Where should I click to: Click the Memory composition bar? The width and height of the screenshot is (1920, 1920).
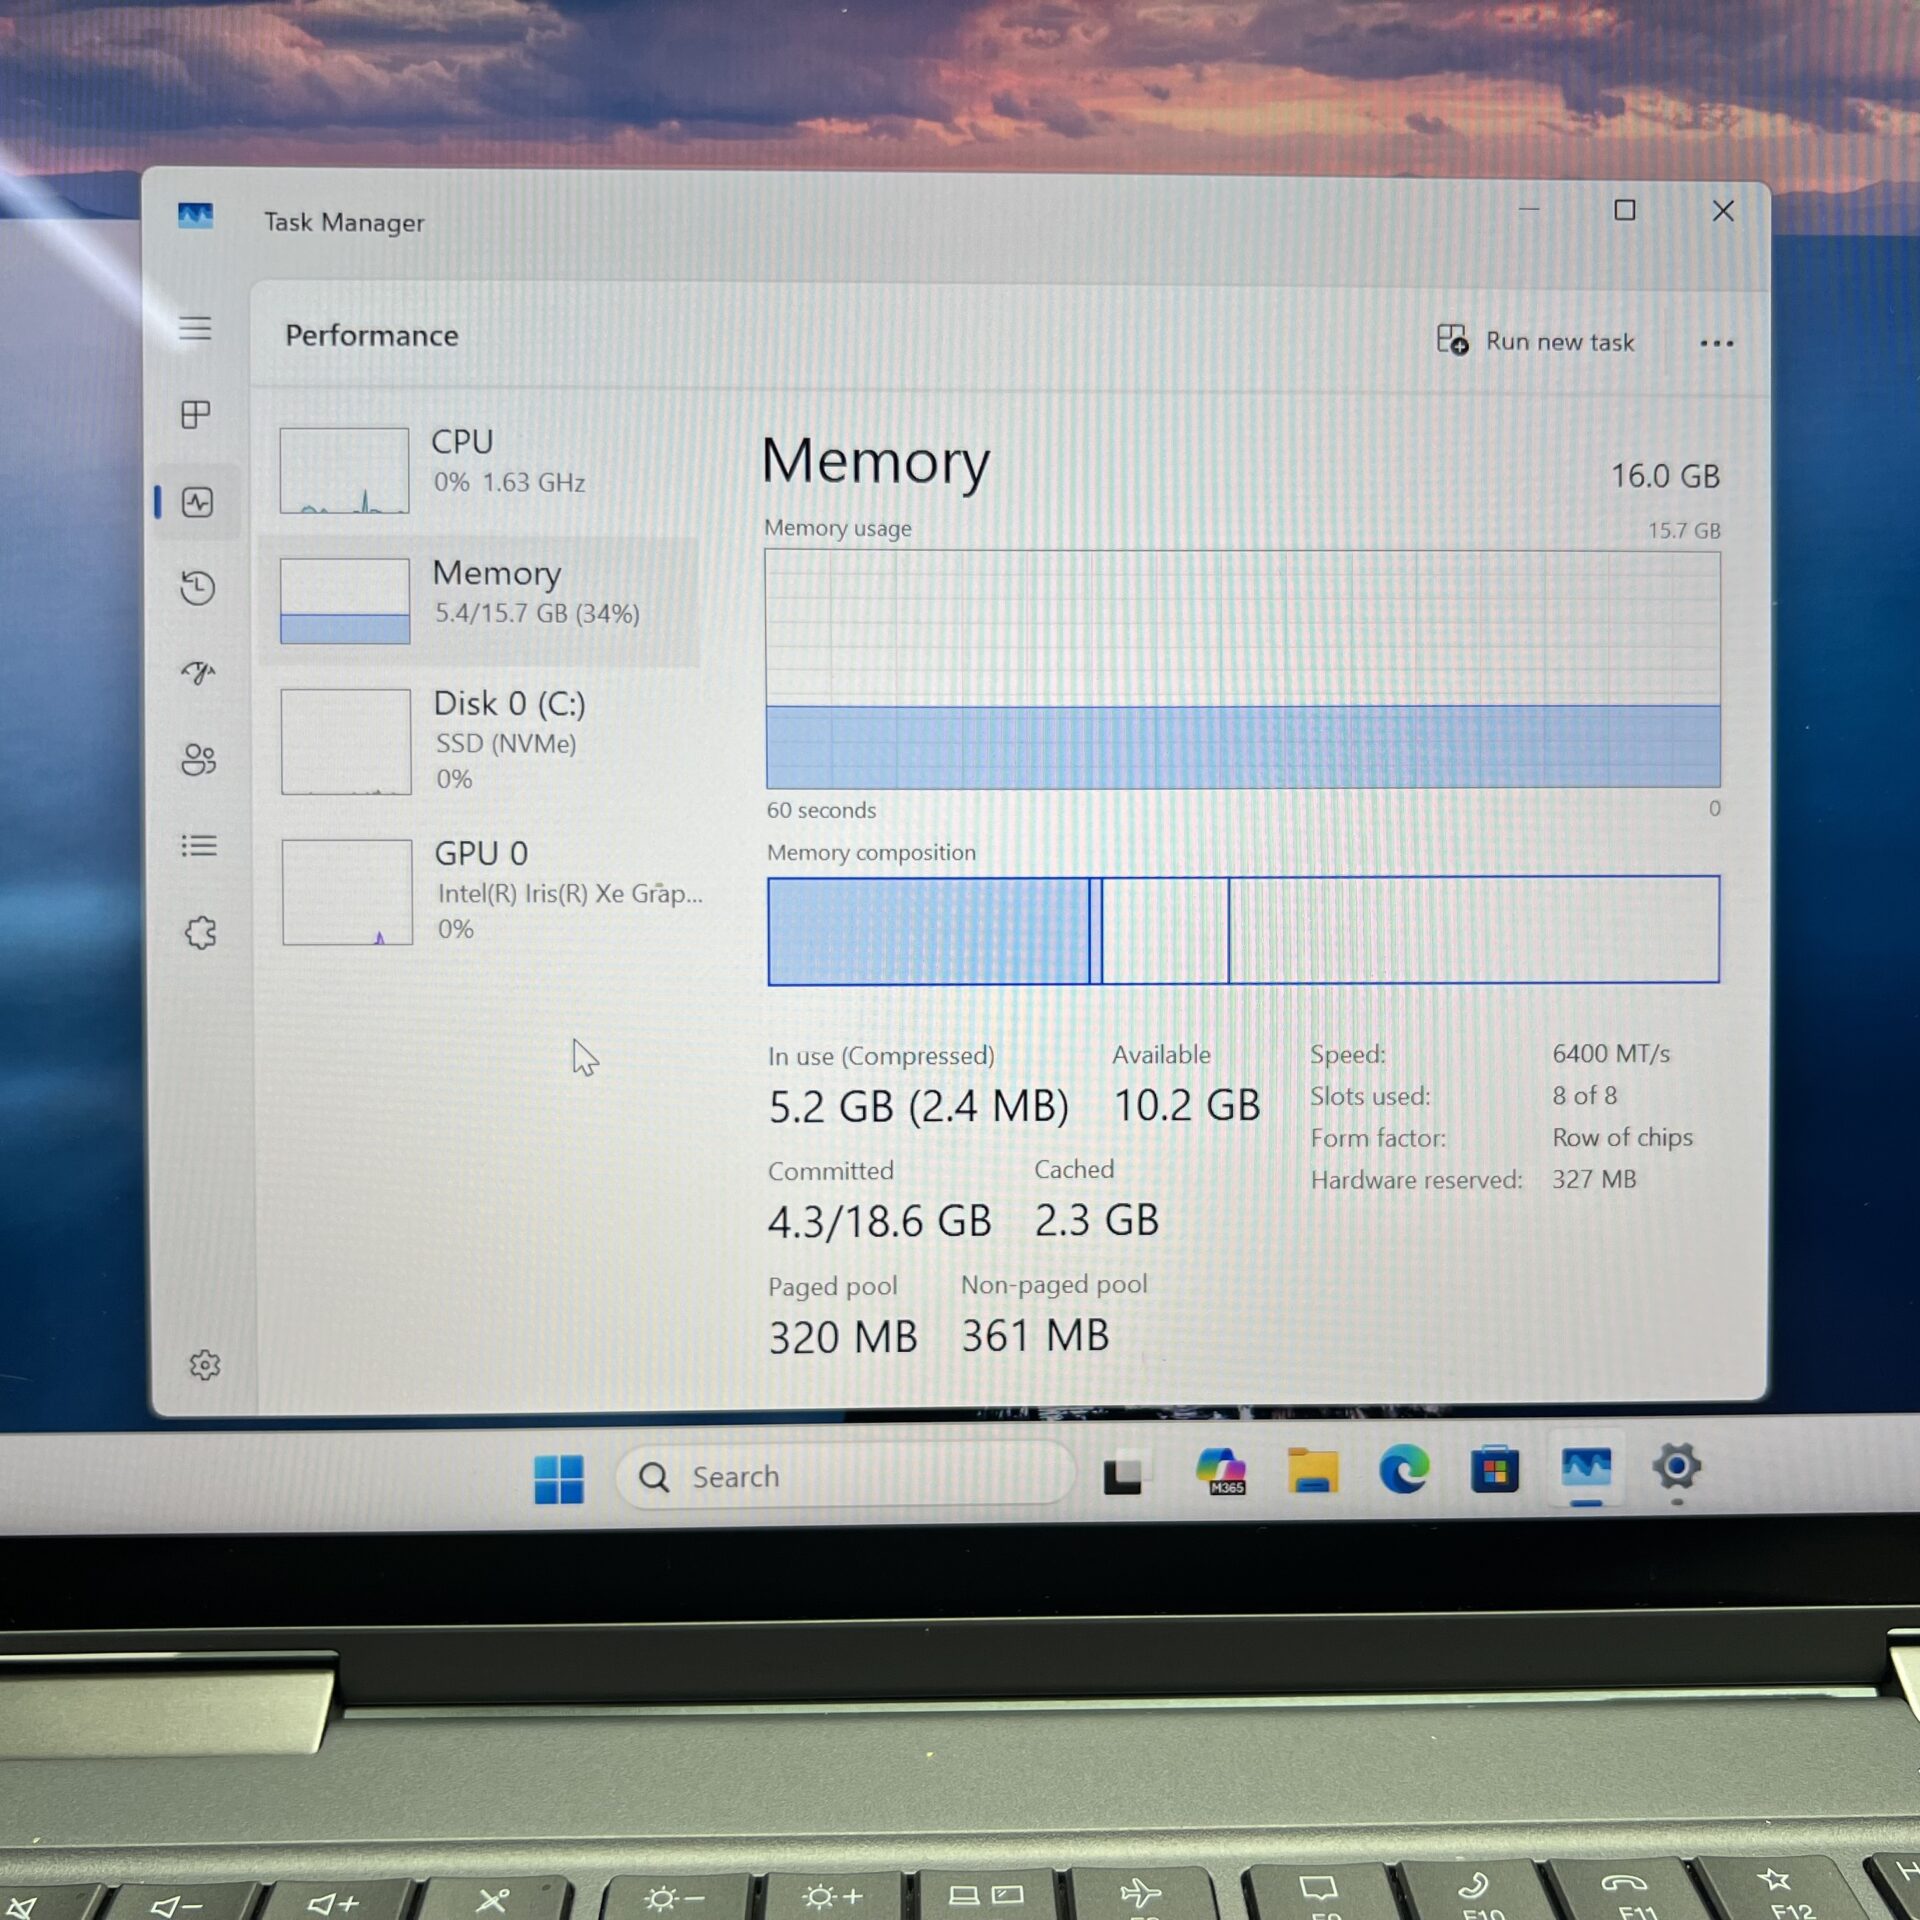[1242, 930]
